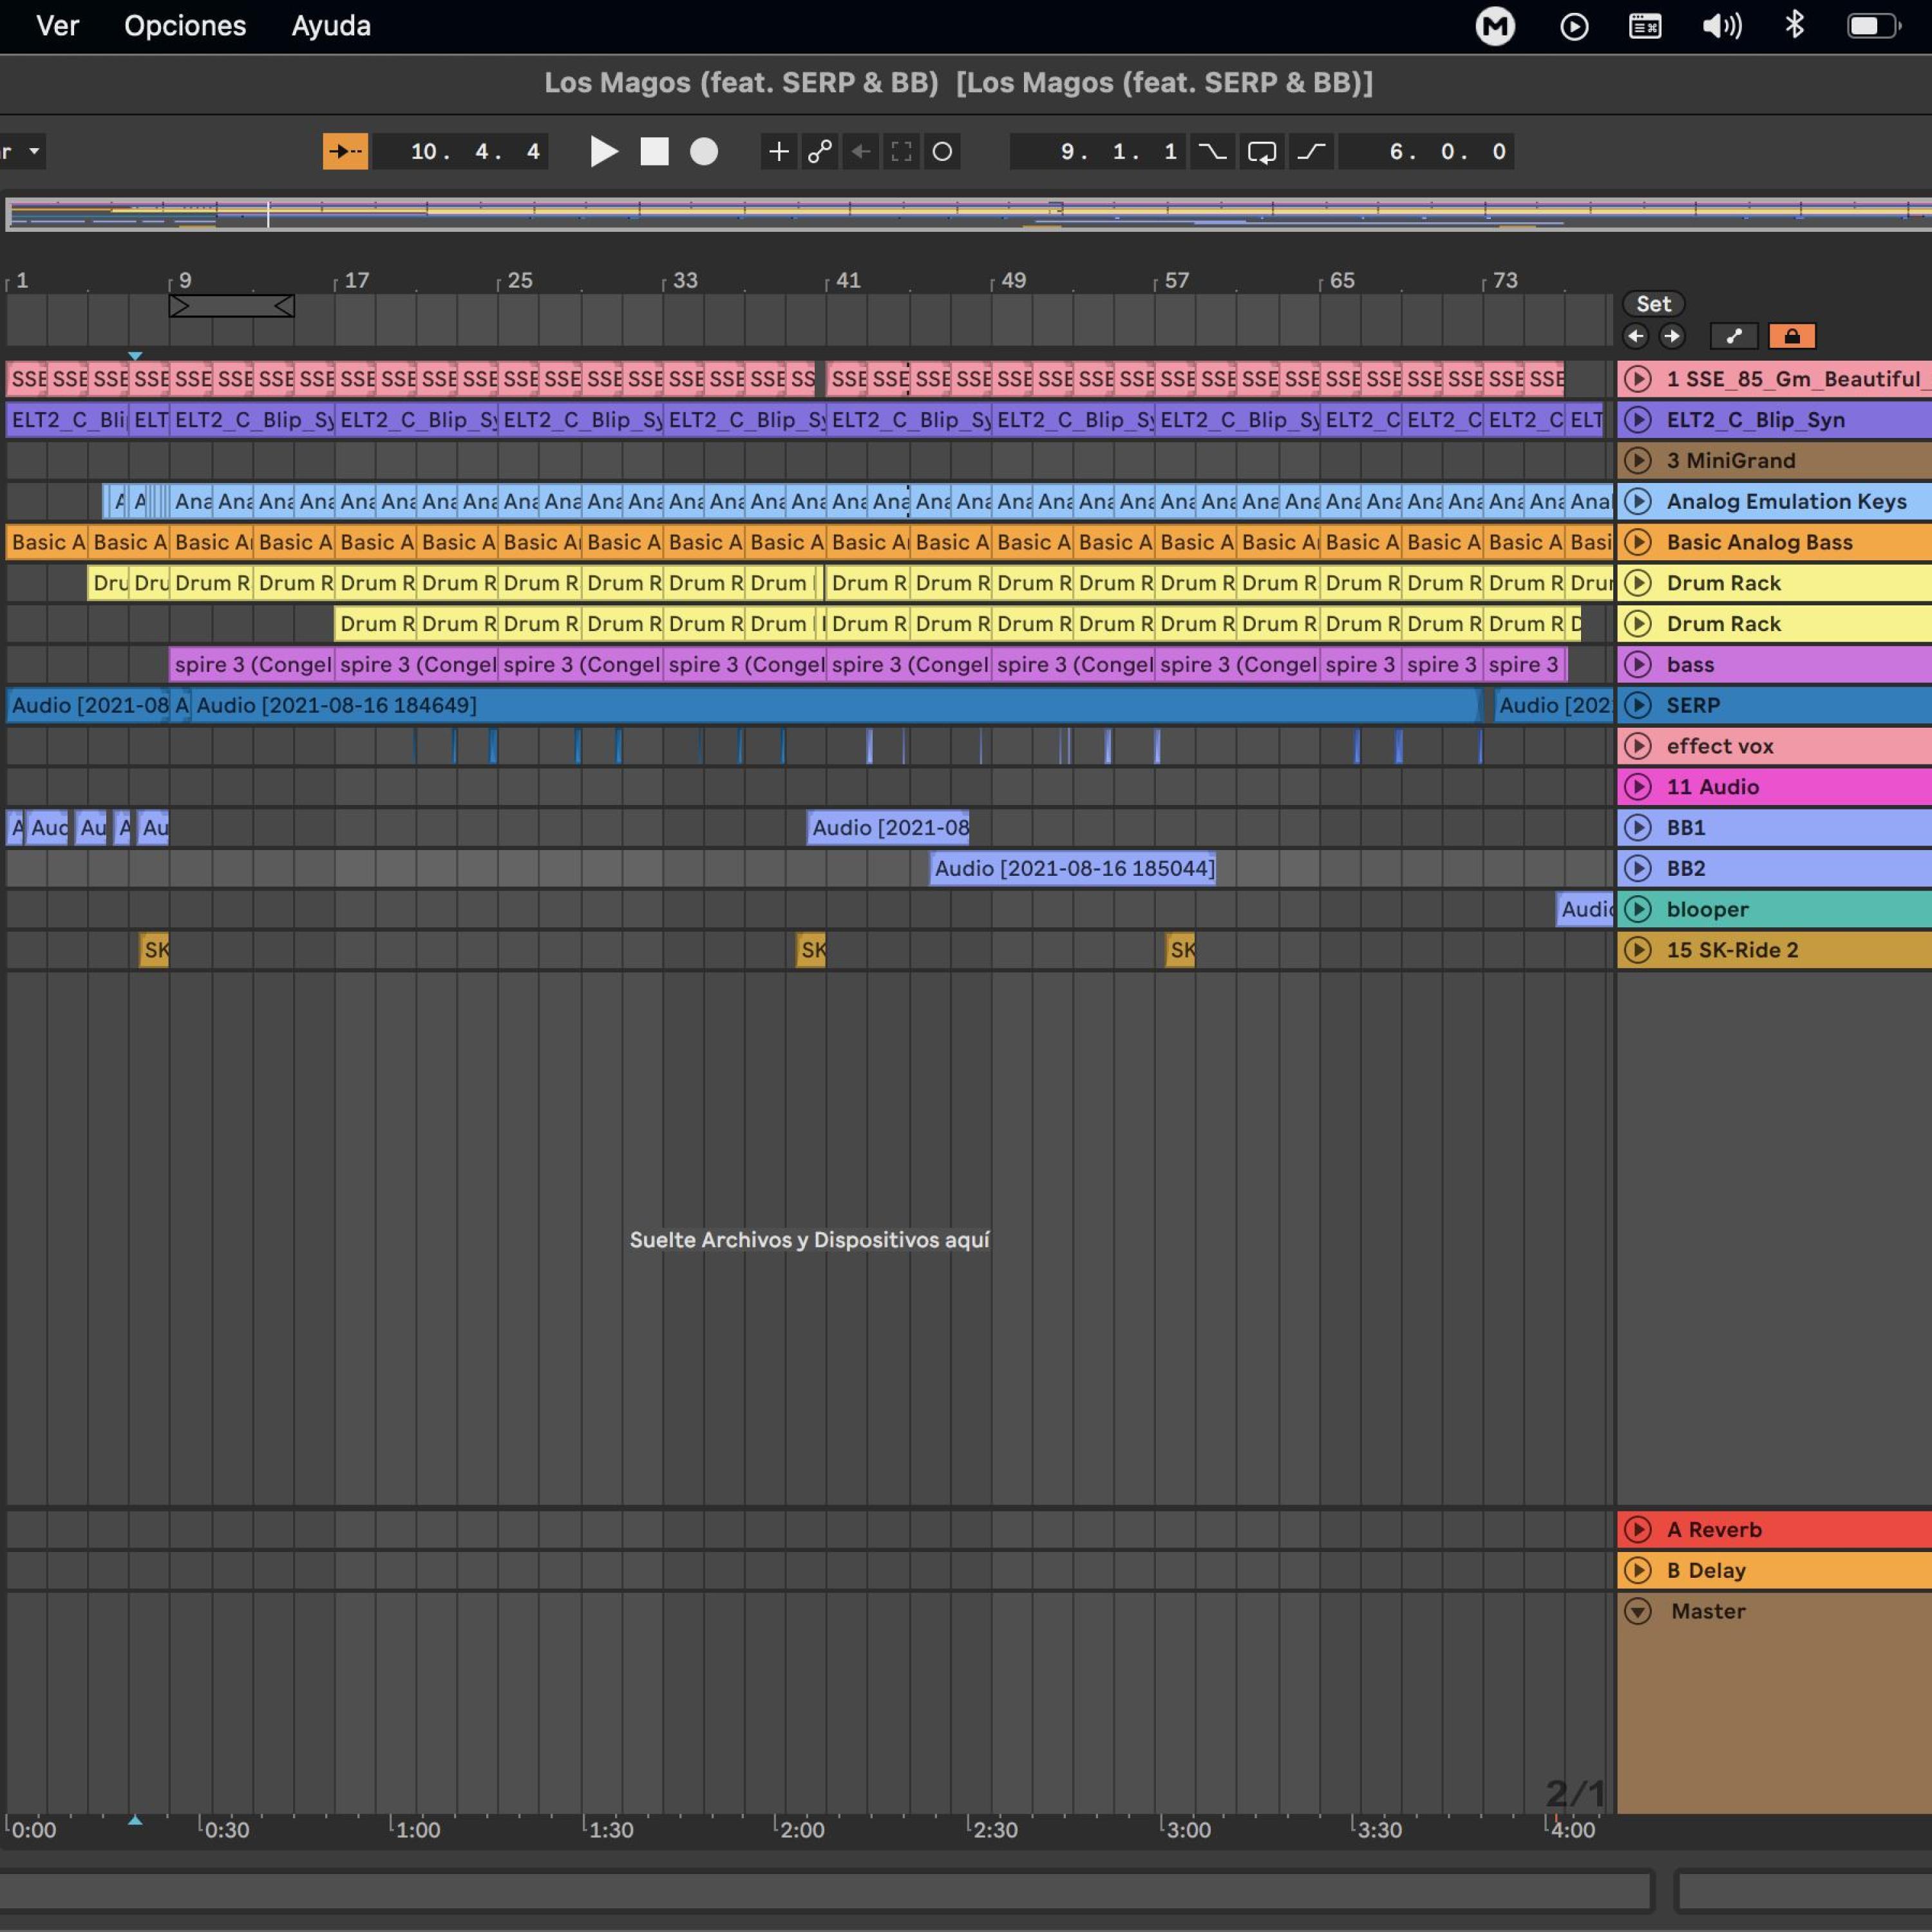Unfold the Basic Analog Bass track
This screenshot has width=1932, height=1932.
click(1638, 542)
